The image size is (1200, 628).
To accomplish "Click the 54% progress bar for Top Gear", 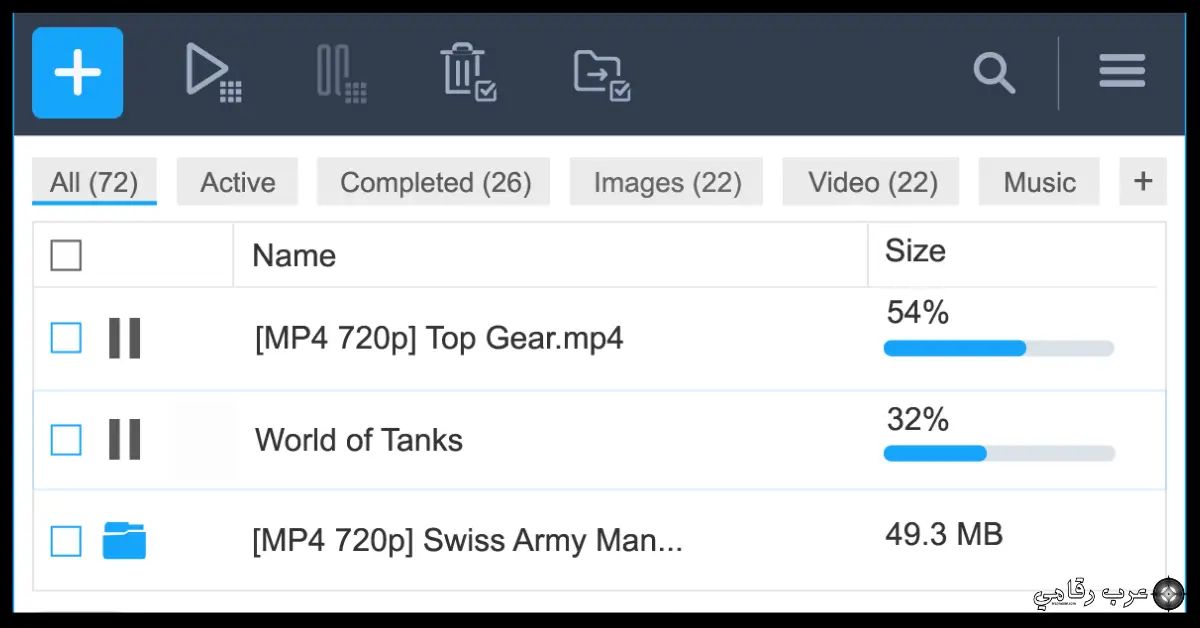I will [997, 348].
